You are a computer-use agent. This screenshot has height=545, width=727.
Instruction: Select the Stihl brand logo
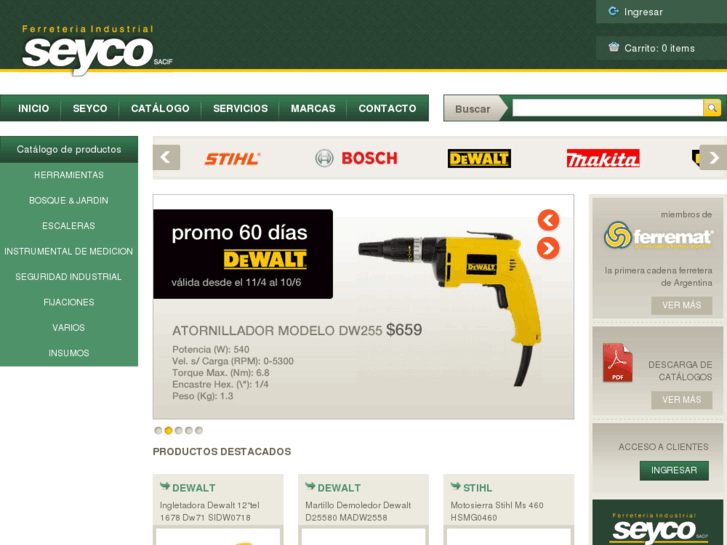(x=232, y=159)
